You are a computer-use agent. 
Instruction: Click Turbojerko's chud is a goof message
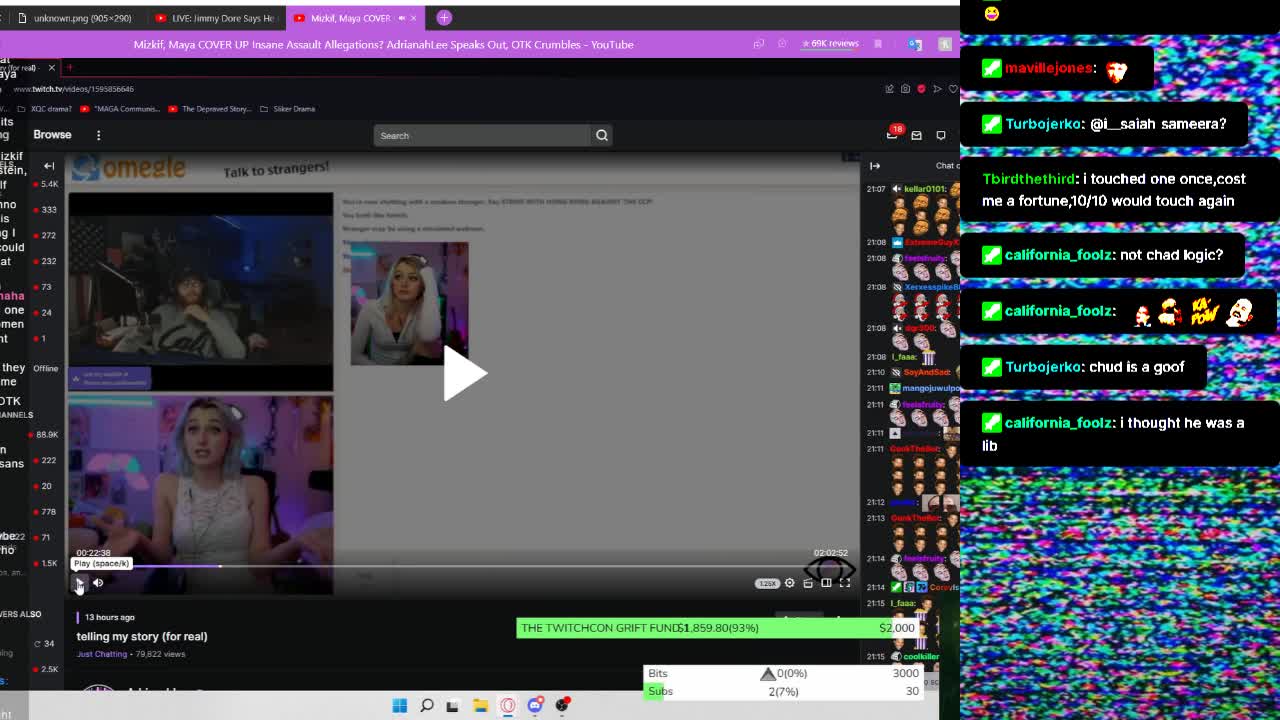(1082, 367)
